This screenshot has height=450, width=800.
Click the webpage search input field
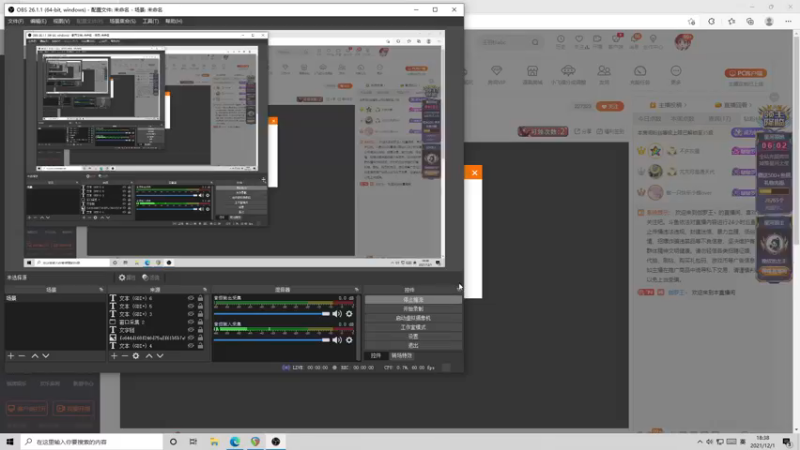(510, 42)
